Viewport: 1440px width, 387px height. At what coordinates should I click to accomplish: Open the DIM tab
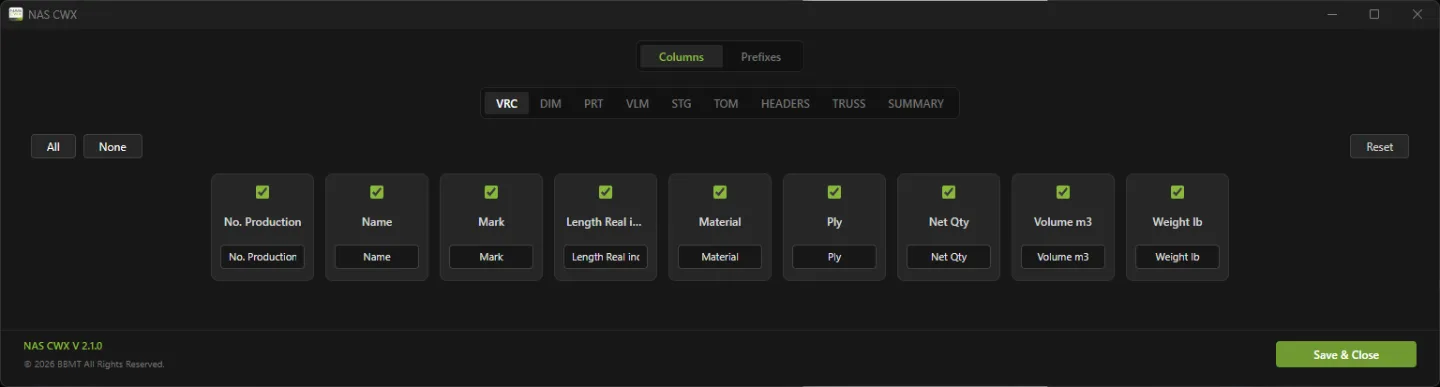coord(551,104)
